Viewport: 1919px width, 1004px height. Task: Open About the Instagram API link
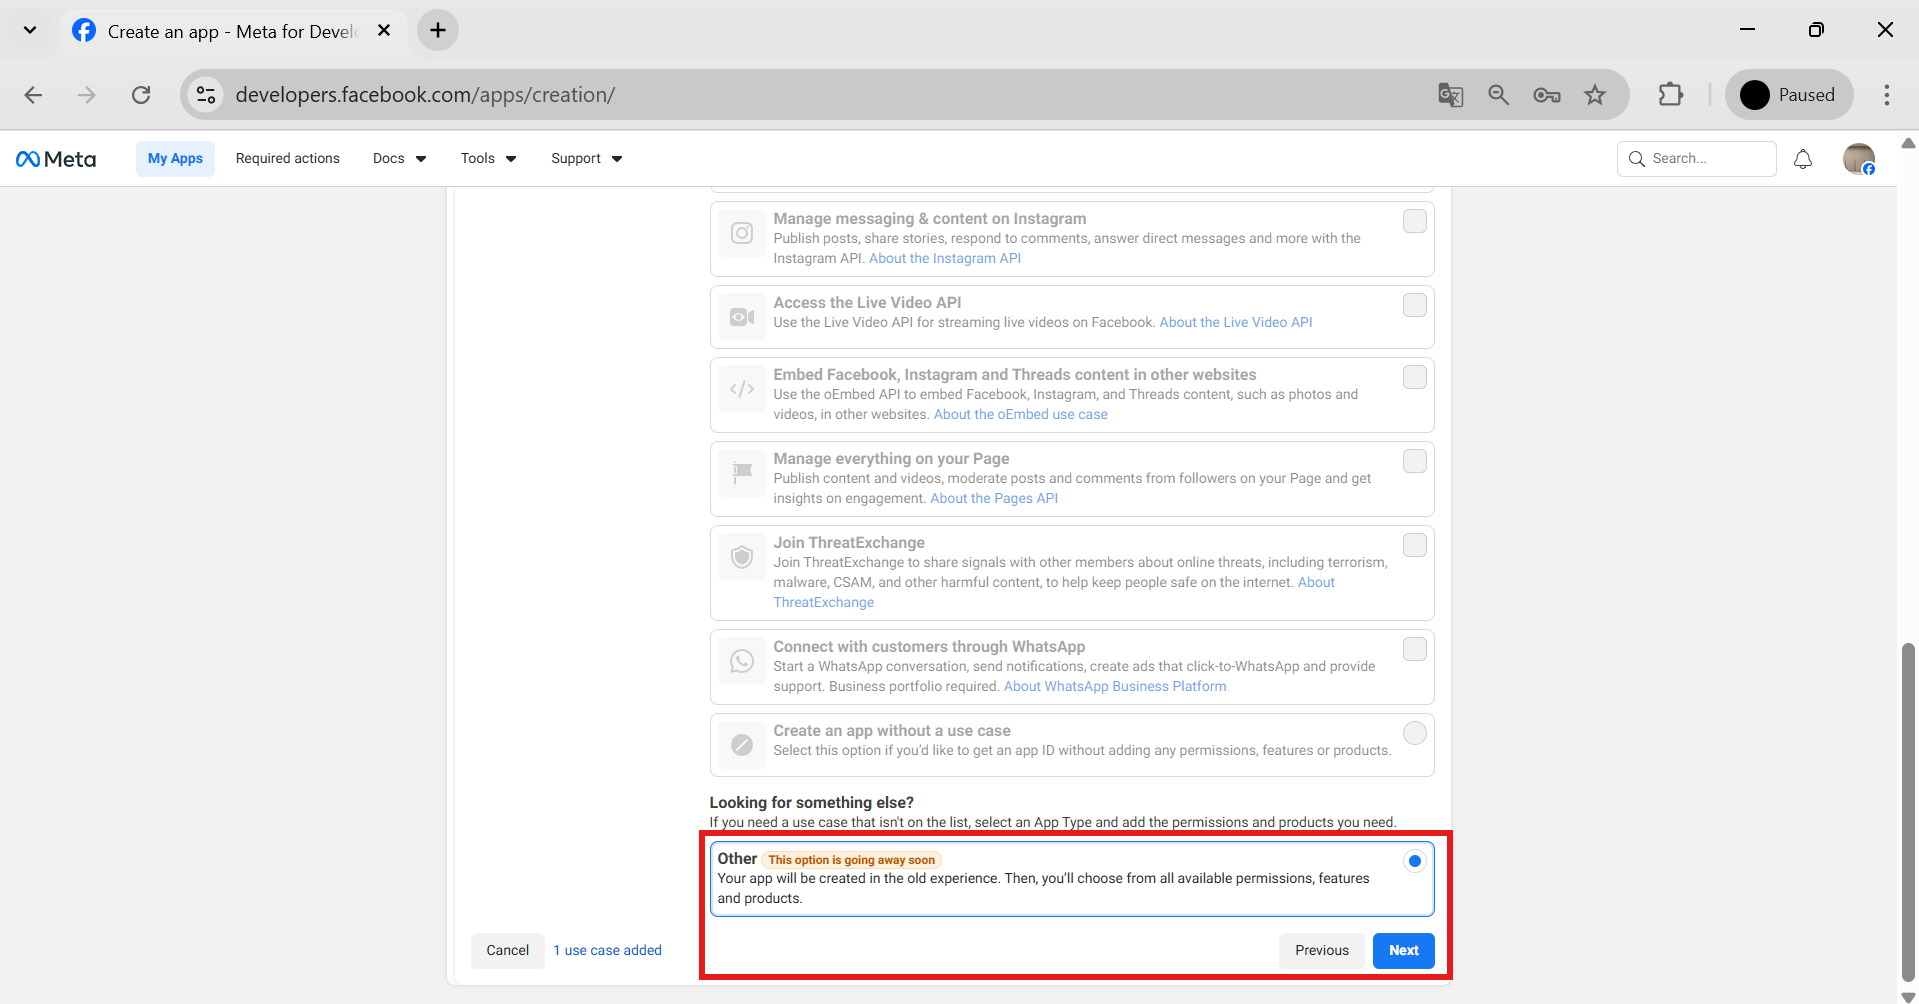tap(945, 259)
